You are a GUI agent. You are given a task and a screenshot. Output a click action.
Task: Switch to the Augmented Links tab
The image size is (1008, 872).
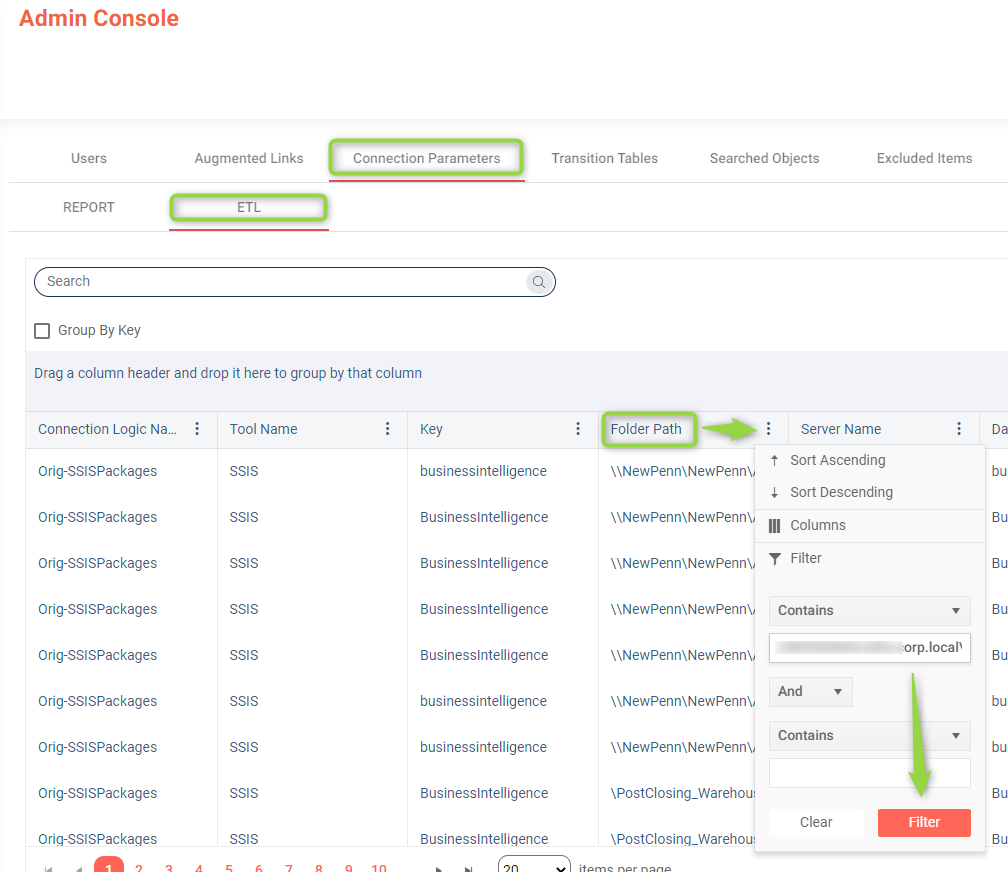249,158
